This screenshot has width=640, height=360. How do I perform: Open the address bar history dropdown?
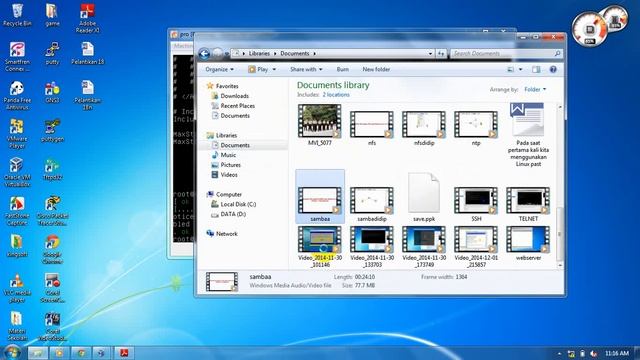point(430,53)
